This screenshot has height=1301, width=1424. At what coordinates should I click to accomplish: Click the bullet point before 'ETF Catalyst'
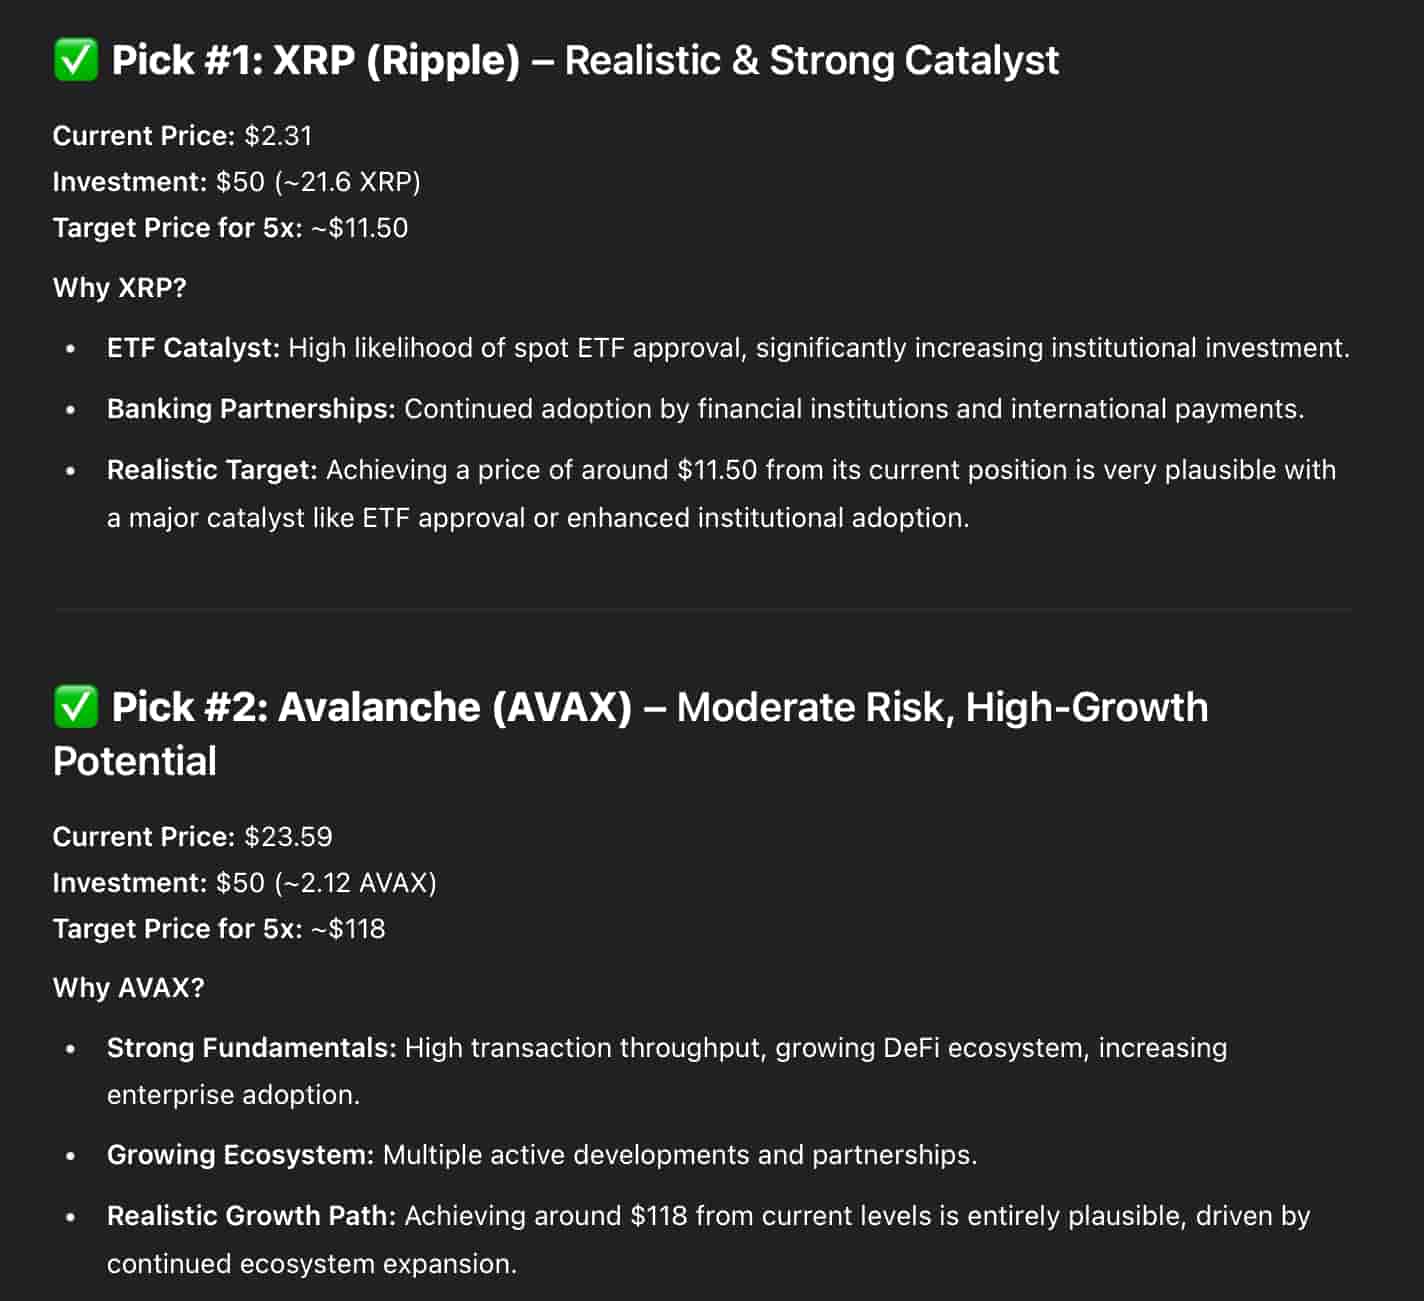70,349
